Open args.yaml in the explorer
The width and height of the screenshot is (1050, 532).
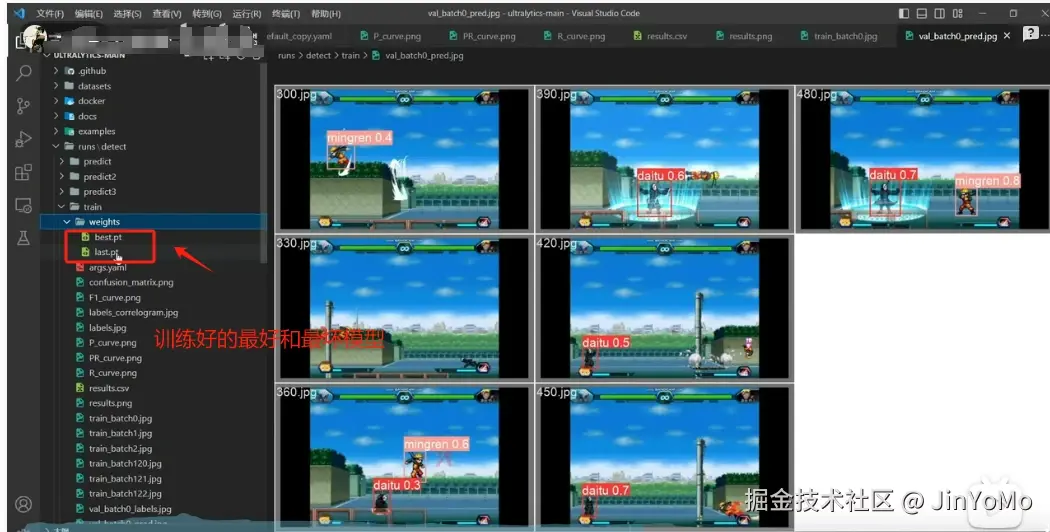coord(107,267)
